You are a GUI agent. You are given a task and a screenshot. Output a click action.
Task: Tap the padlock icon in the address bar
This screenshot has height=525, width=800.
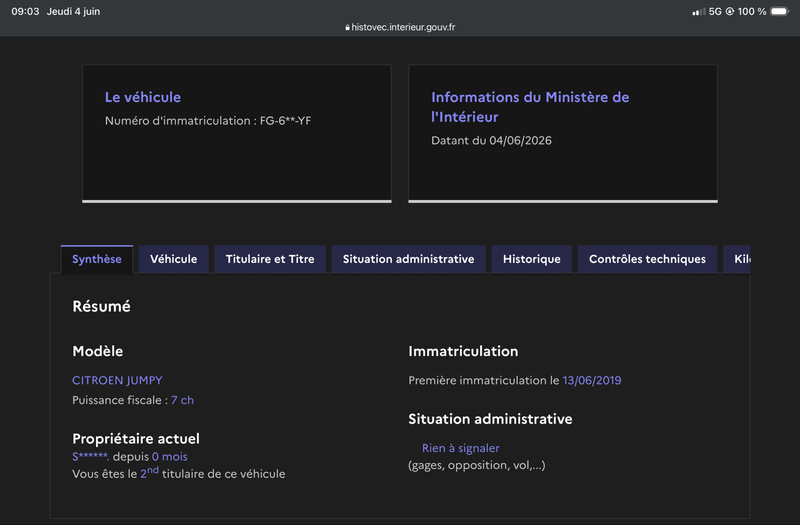[347, 28]
